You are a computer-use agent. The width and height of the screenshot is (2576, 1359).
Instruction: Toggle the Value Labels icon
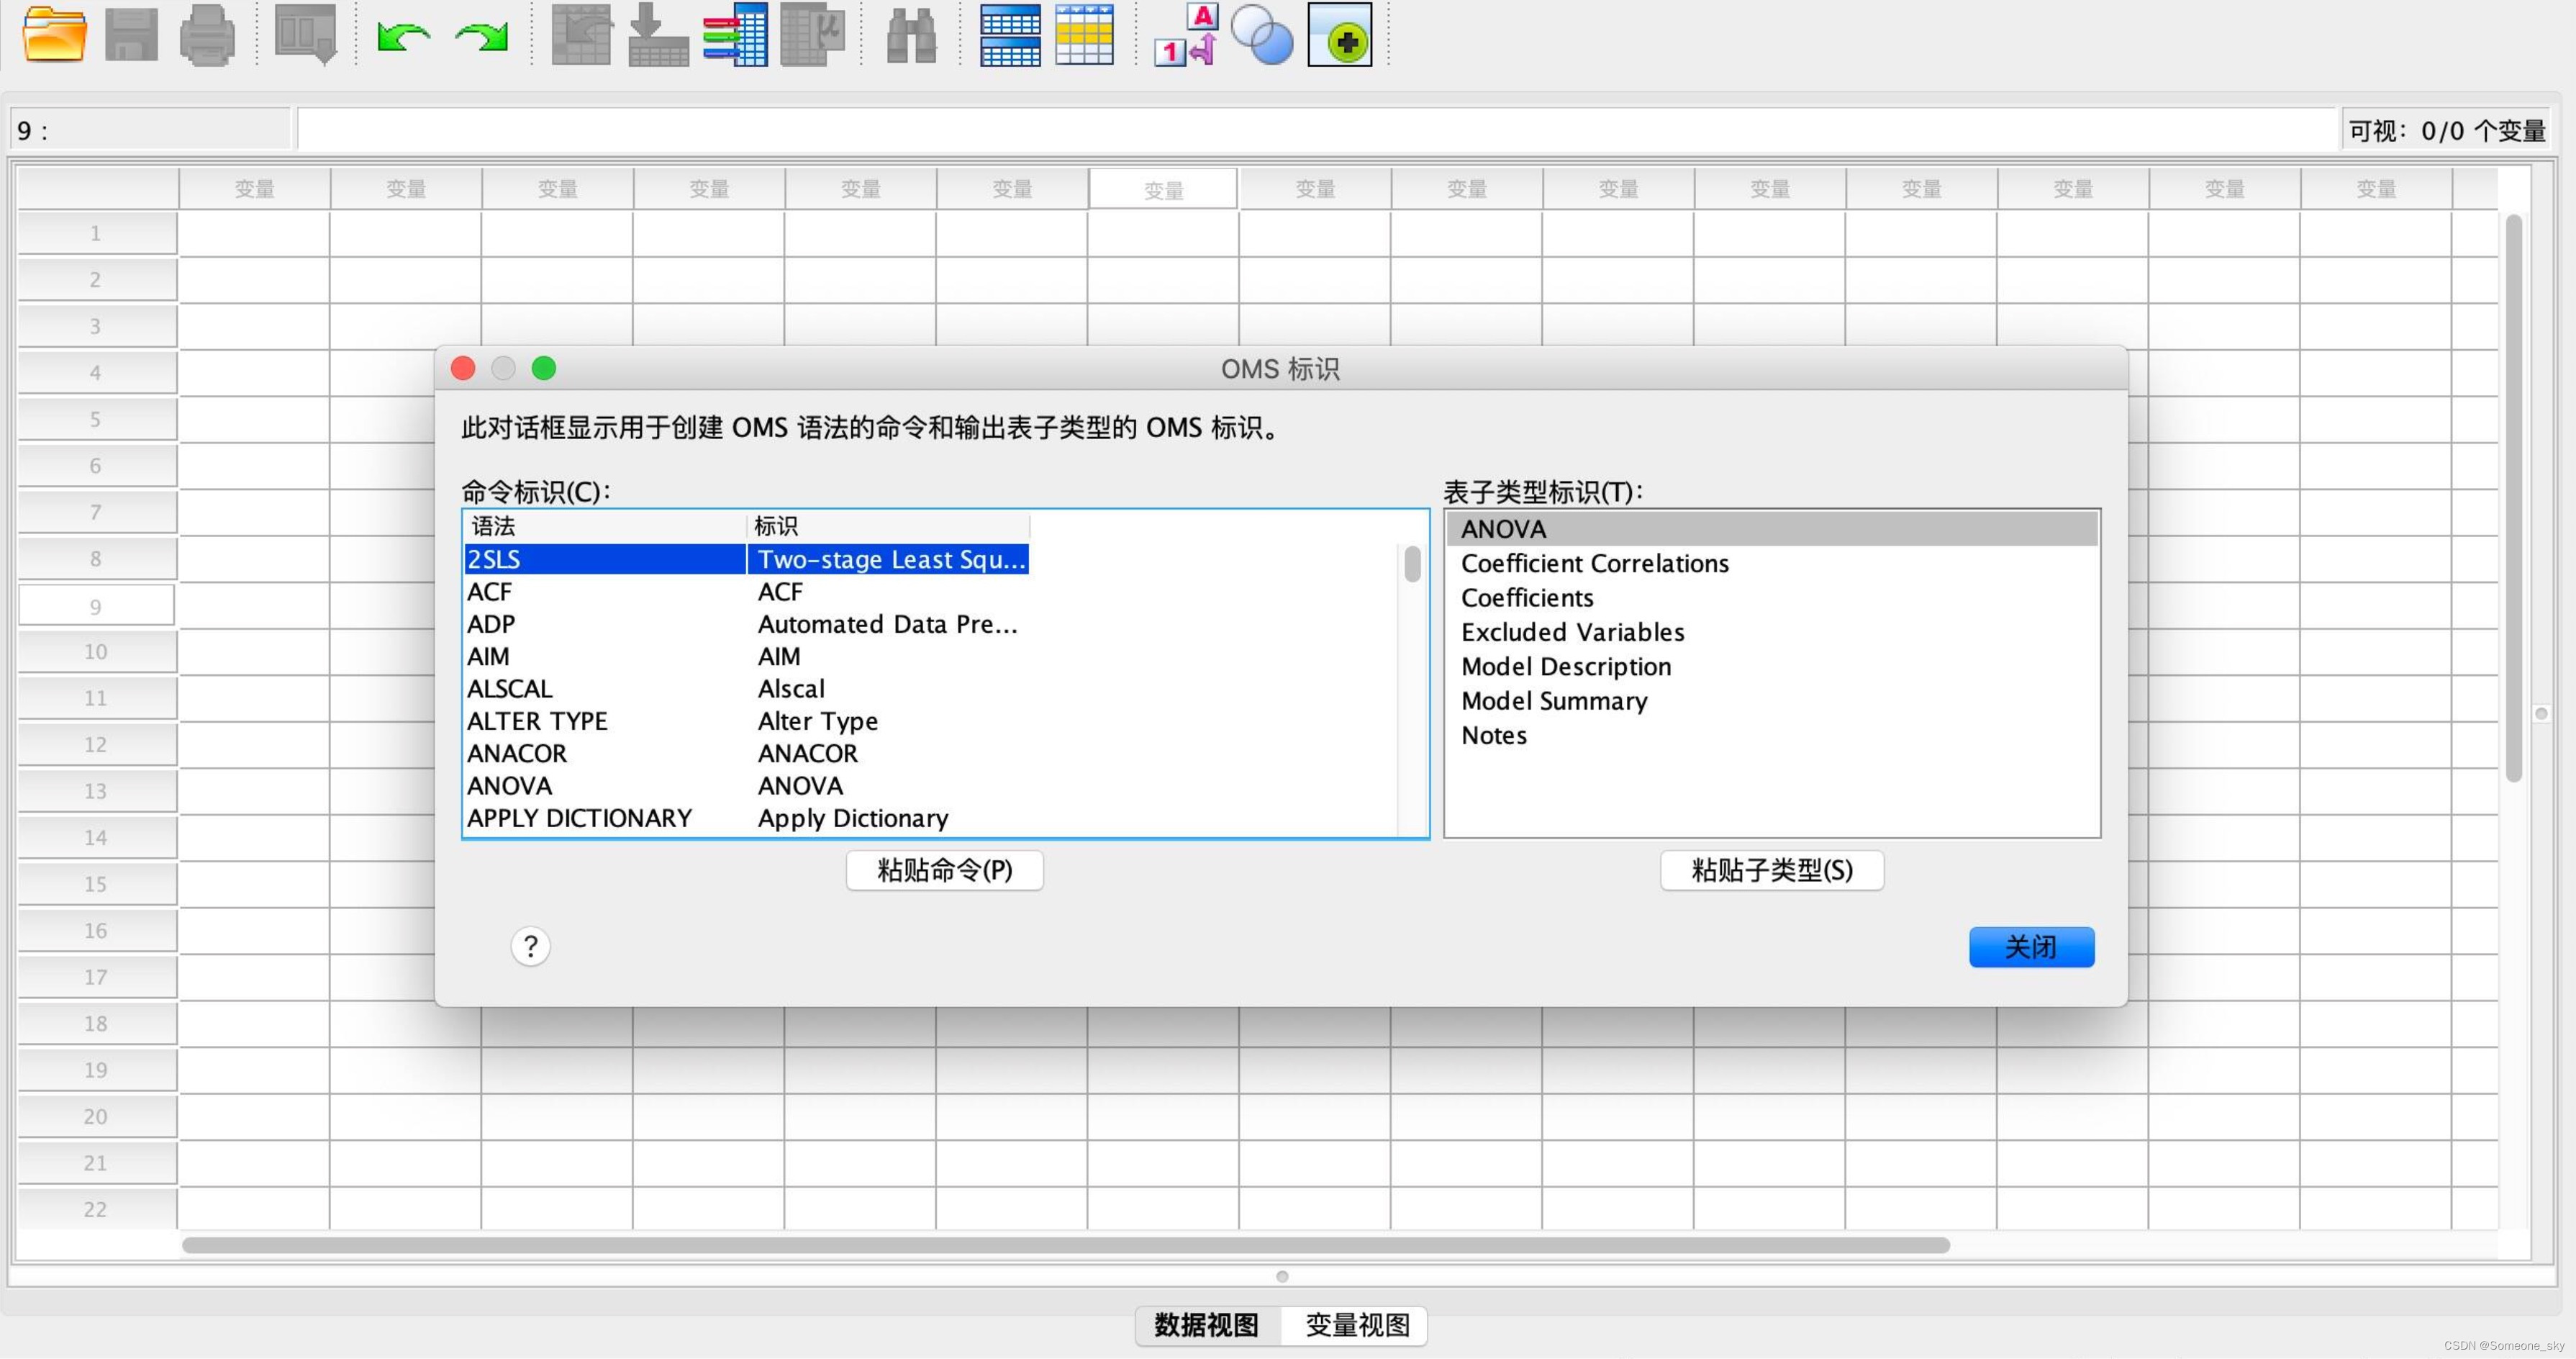1187,35
